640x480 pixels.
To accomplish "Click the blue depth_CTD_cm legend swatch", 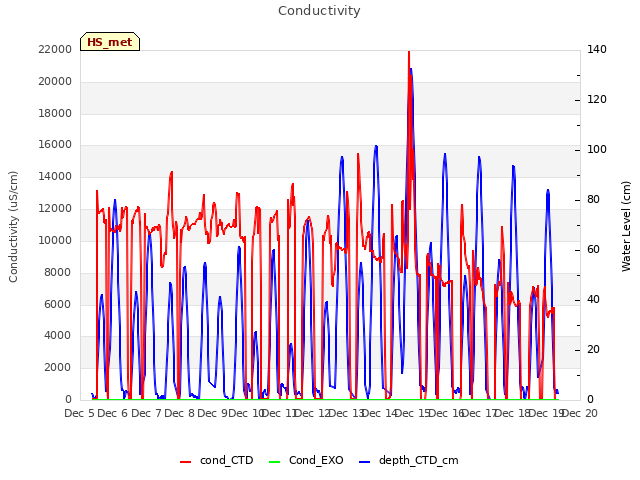I will (x=364, y=462).
